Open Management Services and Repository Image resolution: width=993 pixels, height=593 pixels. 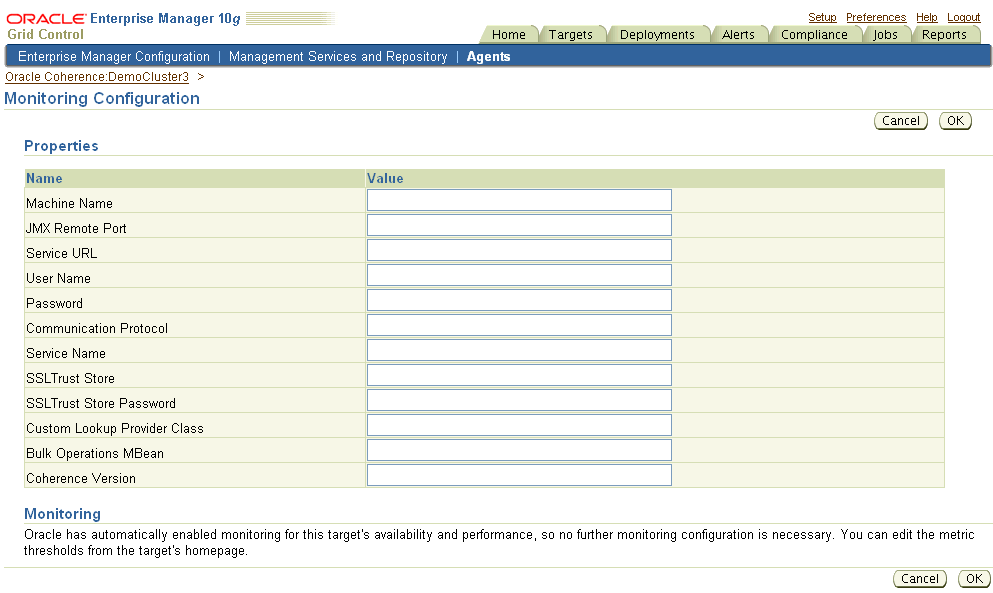pyautogui.click(x=337, y=56)
